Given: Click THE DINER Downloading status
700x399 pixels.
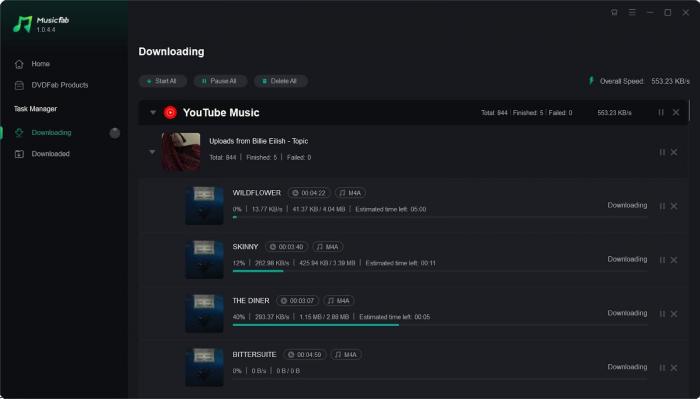Looking at the screenshot, I should pyautogui.click(x=627, y=313).
